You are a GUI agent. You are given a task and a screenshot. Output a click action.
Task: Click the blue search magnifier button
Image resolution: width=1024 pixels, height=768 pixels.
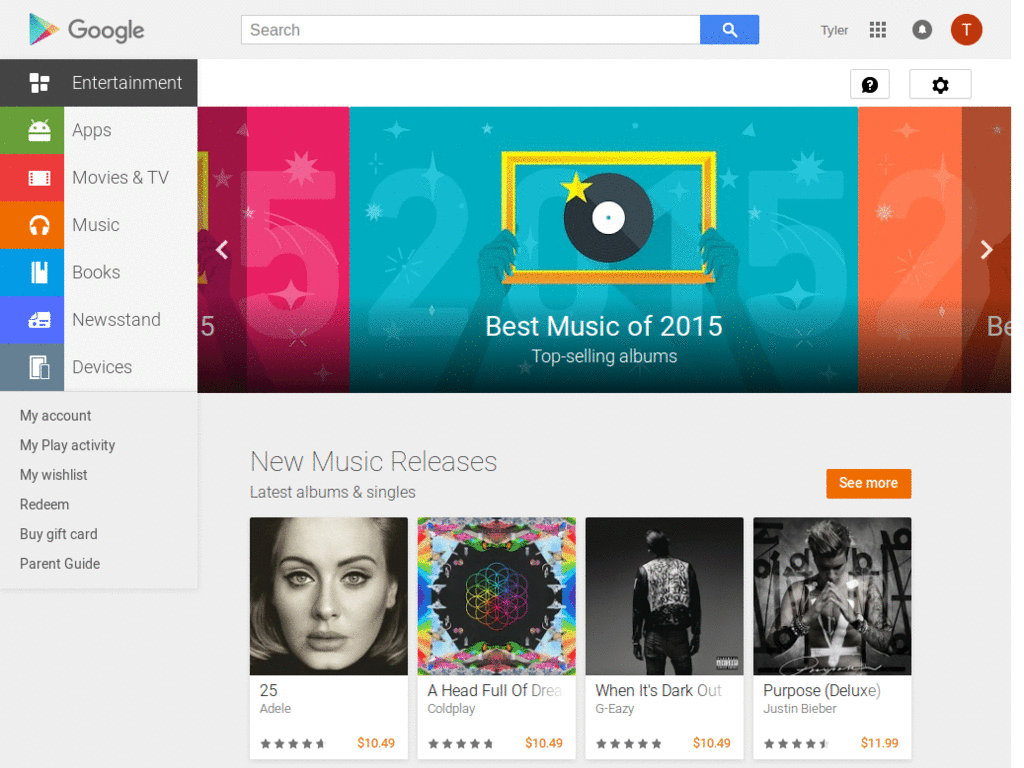pyautogui.click(x=729, y=30)
